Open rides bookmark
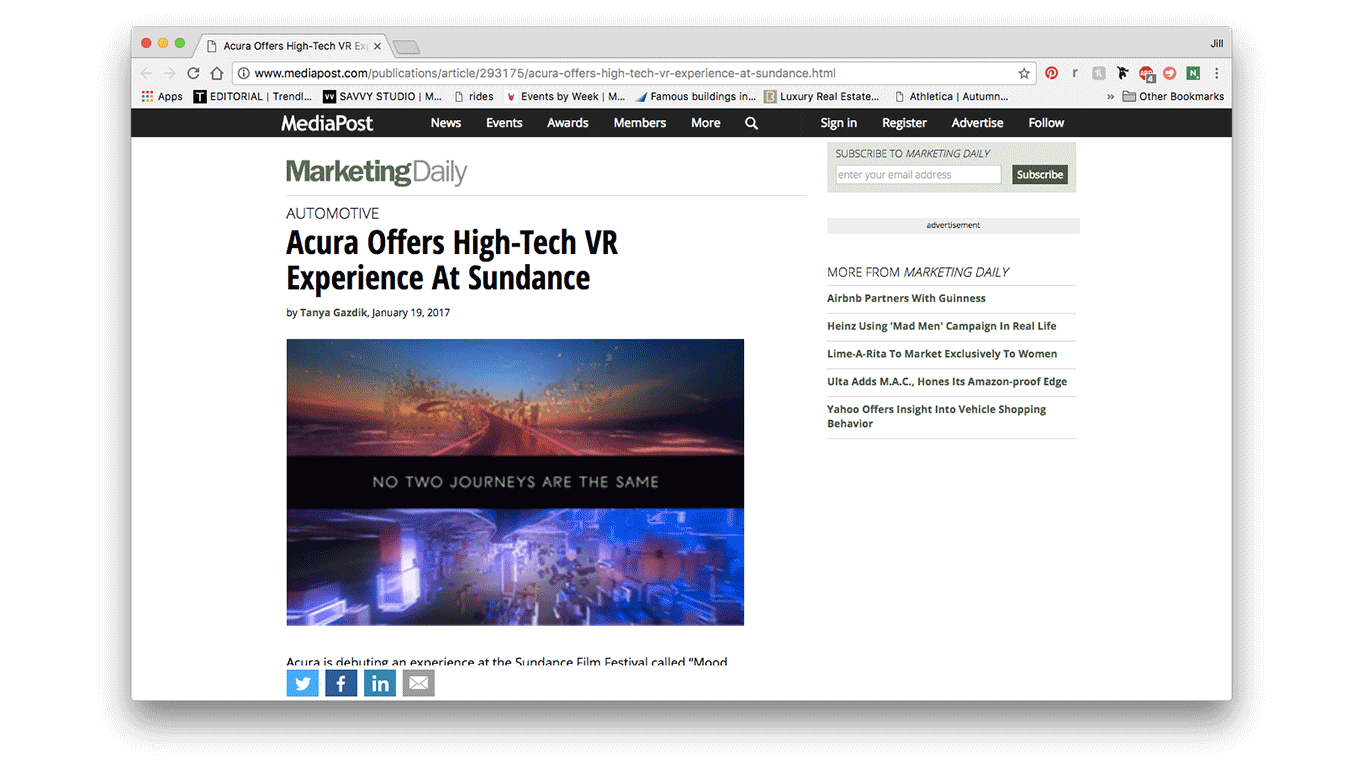Screen dimensions: 1366x768 (x=474, y=97)
